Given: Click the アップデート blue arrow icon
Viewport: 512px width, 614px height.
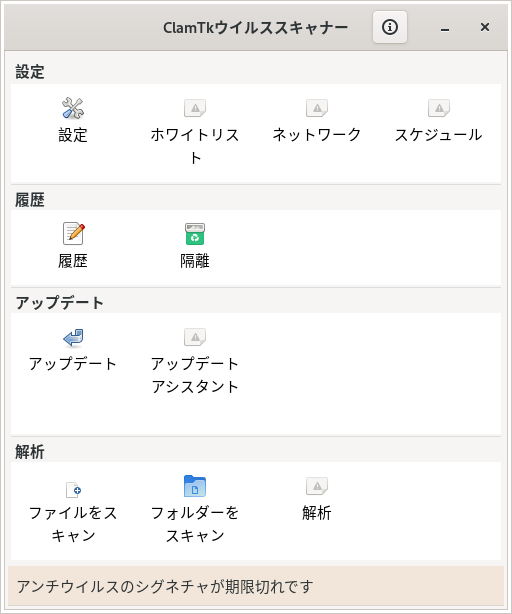Looking at the screenshot, I should [x=73, y=338].
